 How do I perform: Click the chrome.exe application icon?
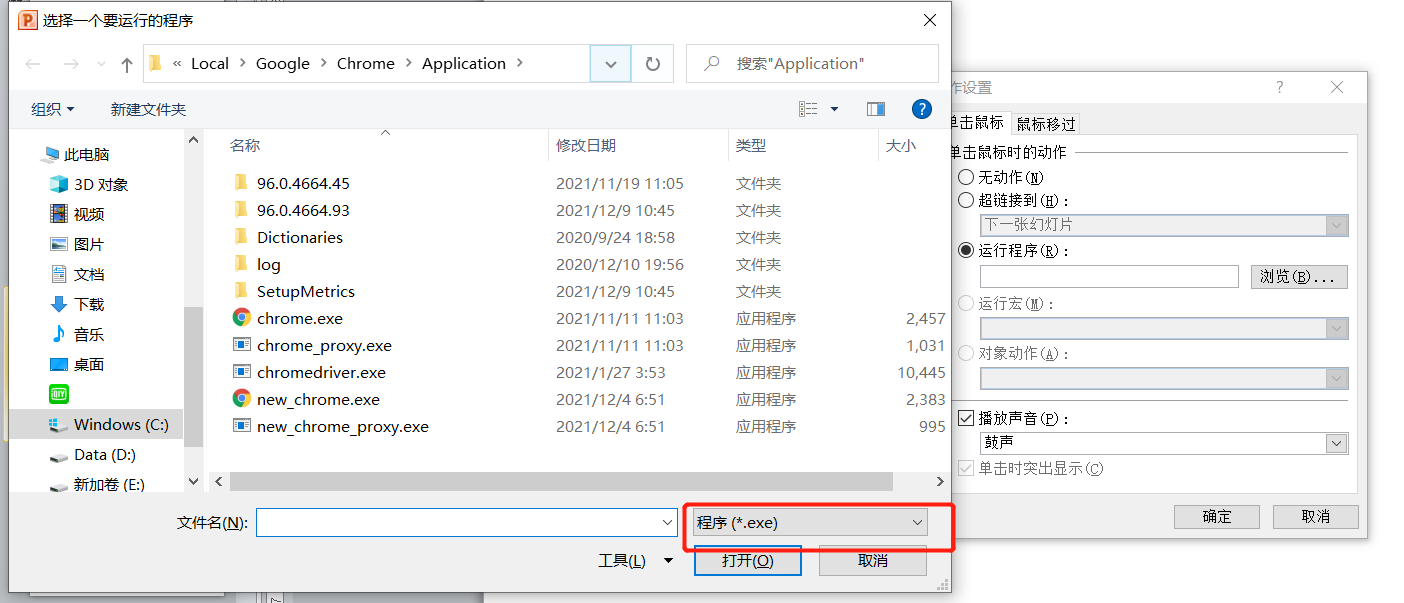[241, 318]
